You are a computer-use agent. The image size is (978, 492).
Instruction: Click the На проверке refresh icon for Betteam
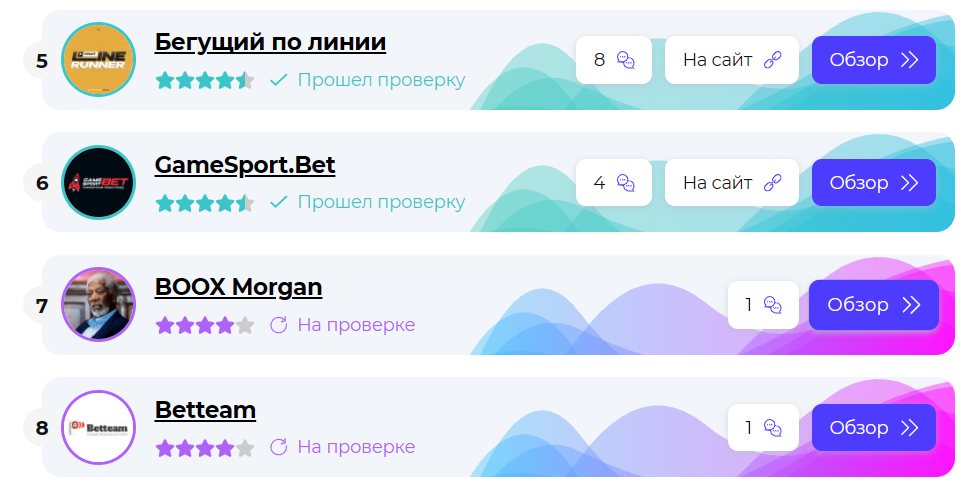(x=278, y=447)
